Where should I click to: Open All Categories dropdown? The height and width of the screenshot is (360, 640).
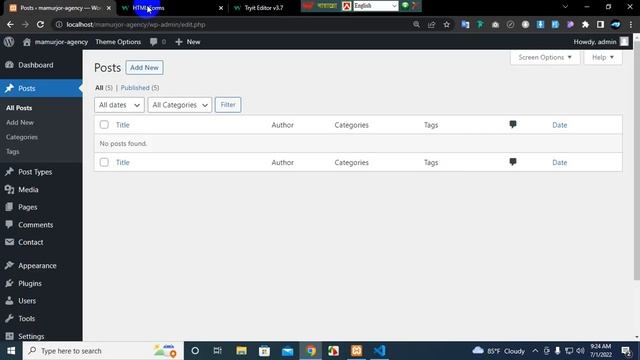(180, 105)
